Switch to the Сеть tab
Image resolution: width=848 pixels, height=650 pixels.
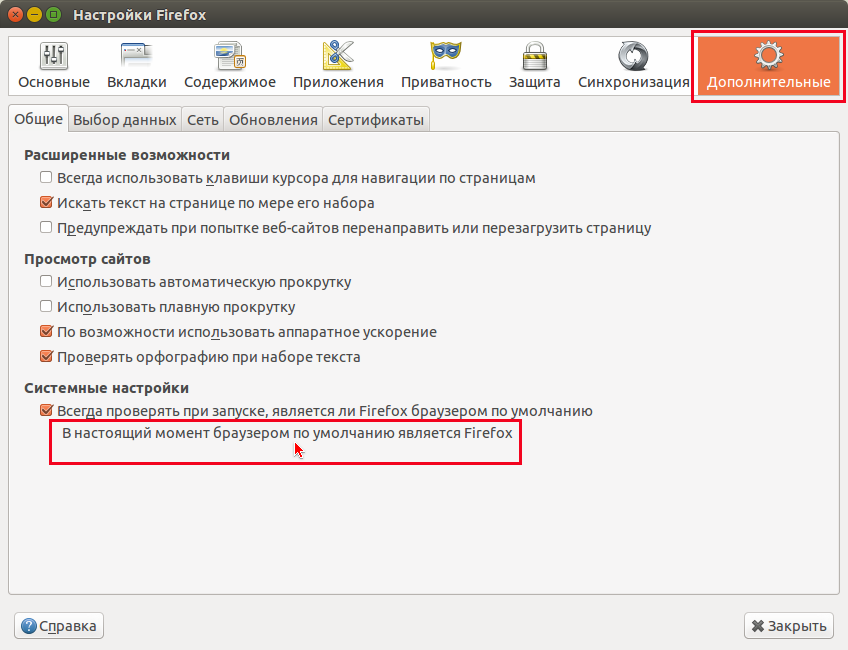(x=202, y=118)
